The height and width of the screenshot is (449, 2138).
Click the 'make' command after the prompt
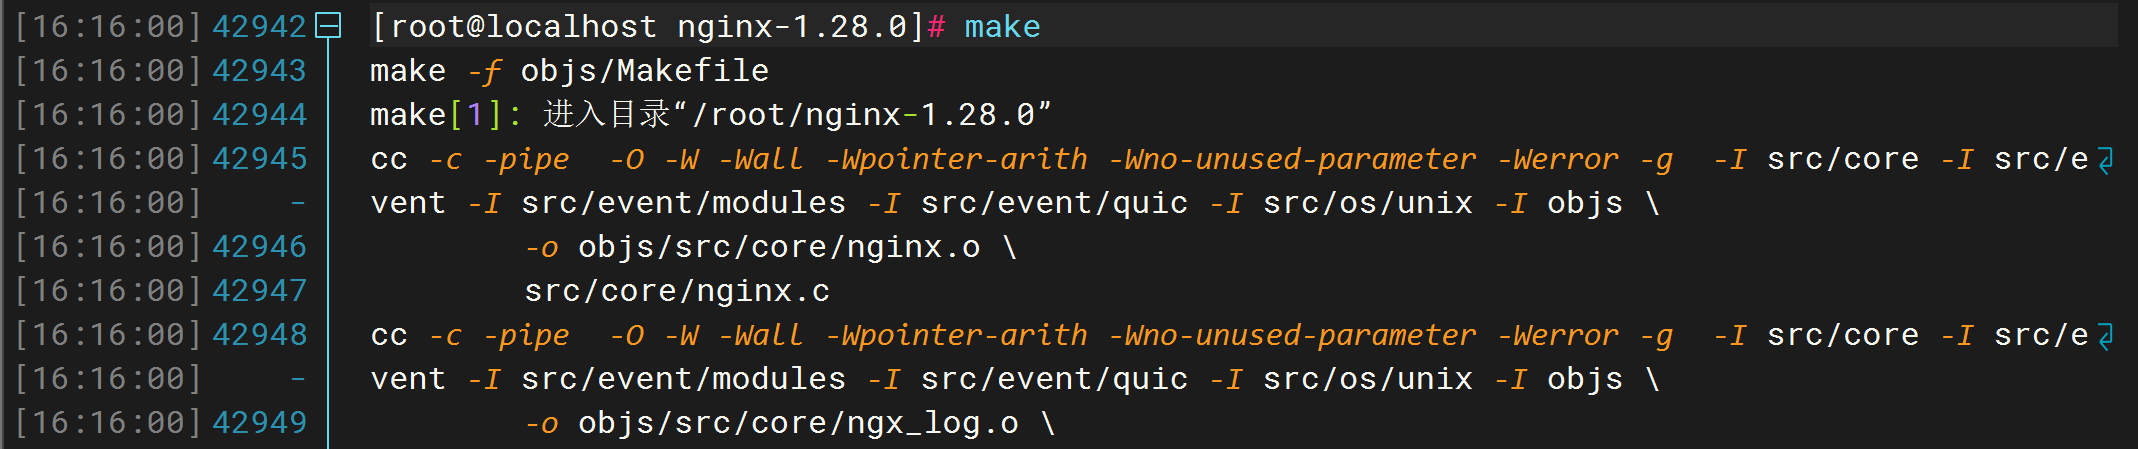[1002, 27]
